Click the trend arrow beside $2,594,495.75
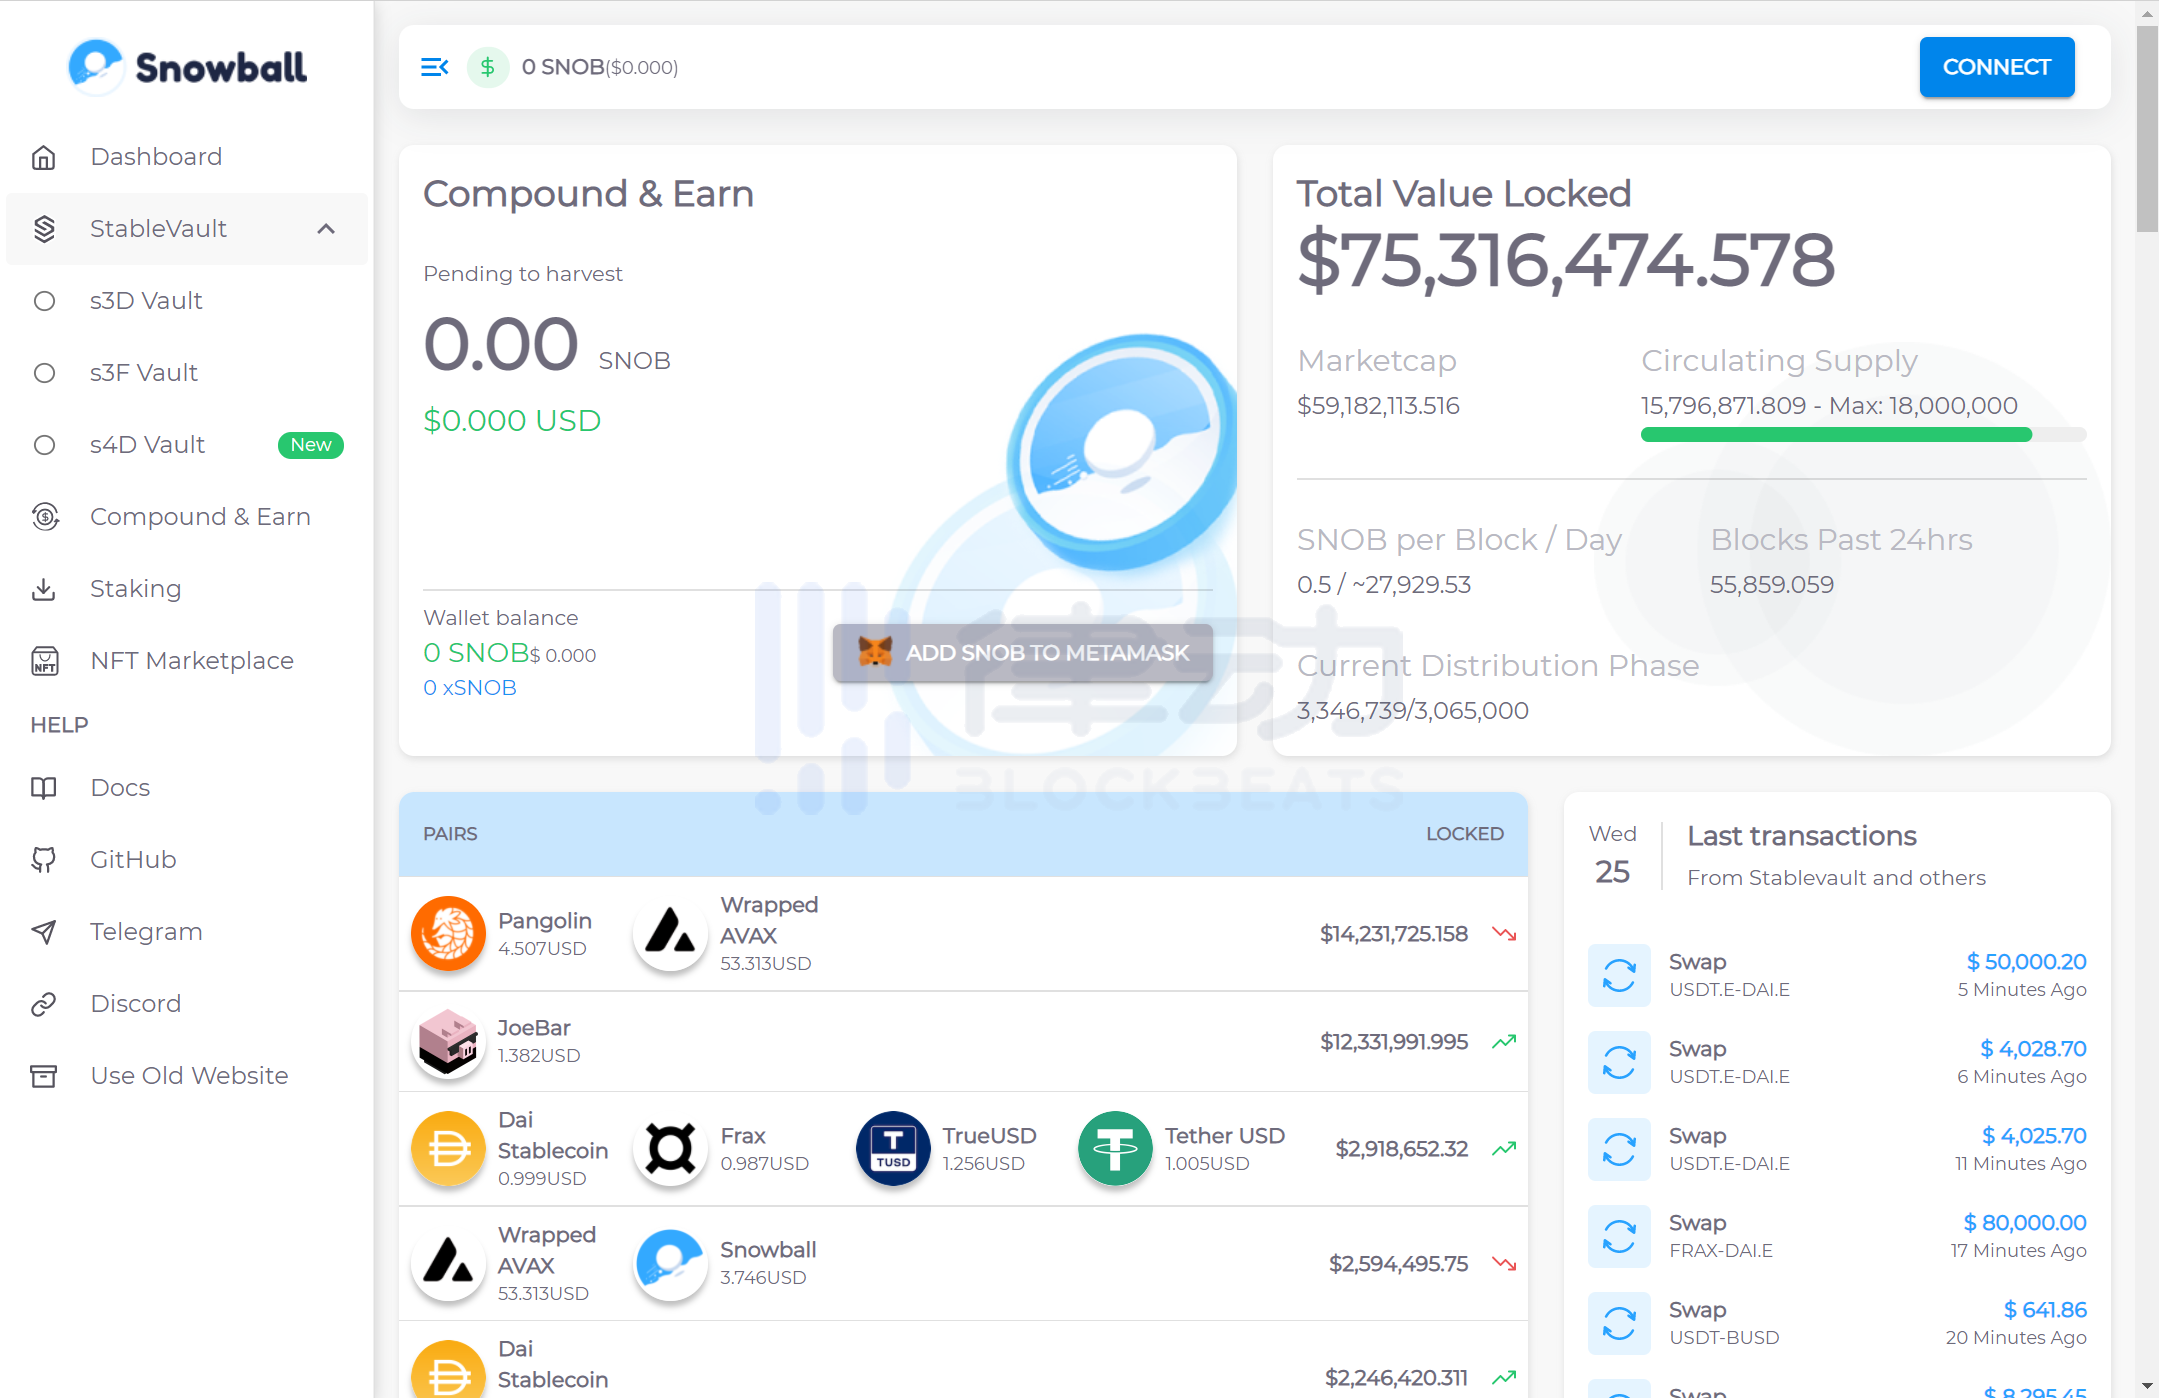Screen dimensions: 2159x1398 click(x=1504, y=1264)
